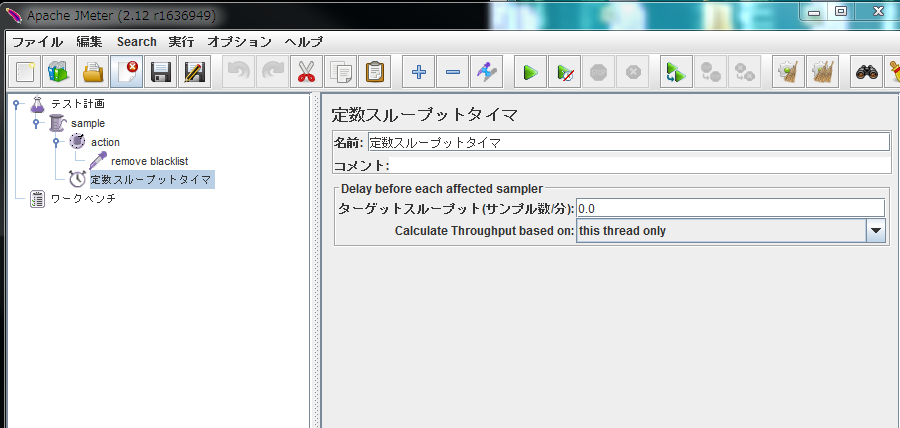The width and height of the screenshot is (900, 428).
Task: Maximize the JMeter window
Action: tap(841, 11)
